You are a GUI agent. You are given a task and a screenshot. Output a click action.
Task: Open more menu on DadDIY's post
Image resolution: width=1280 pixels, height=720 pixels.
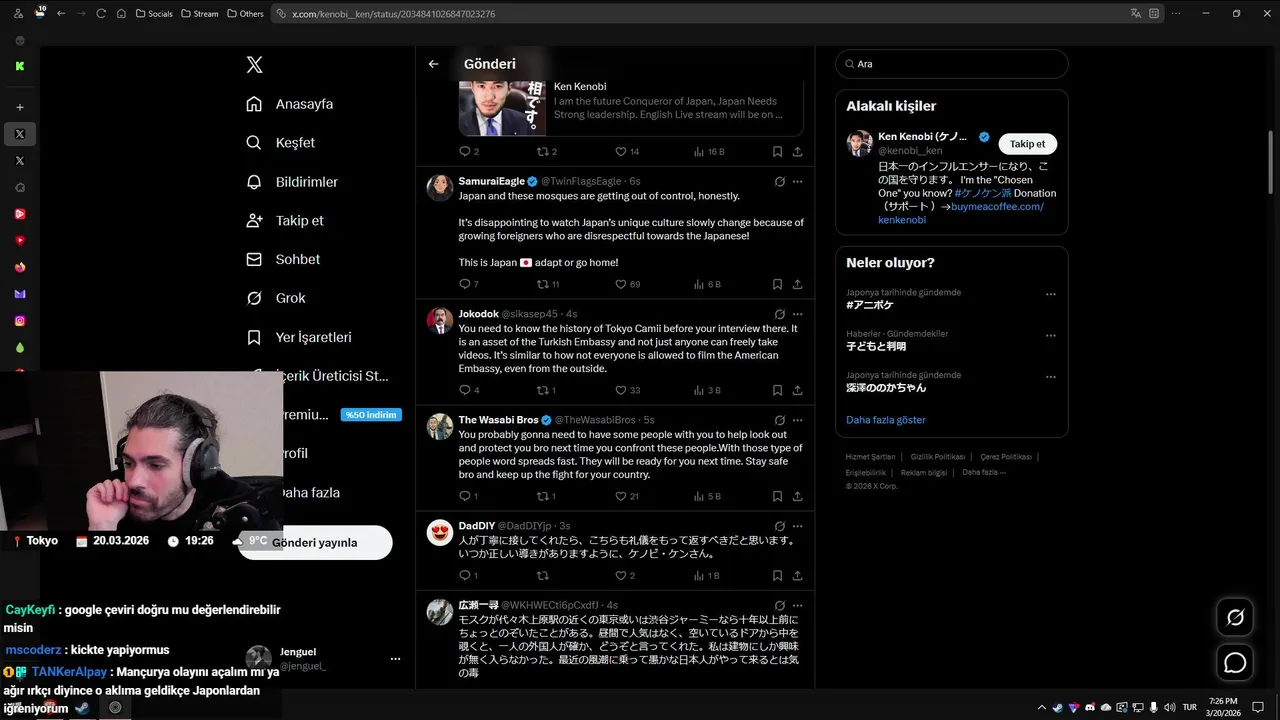[x=797, y=526]
